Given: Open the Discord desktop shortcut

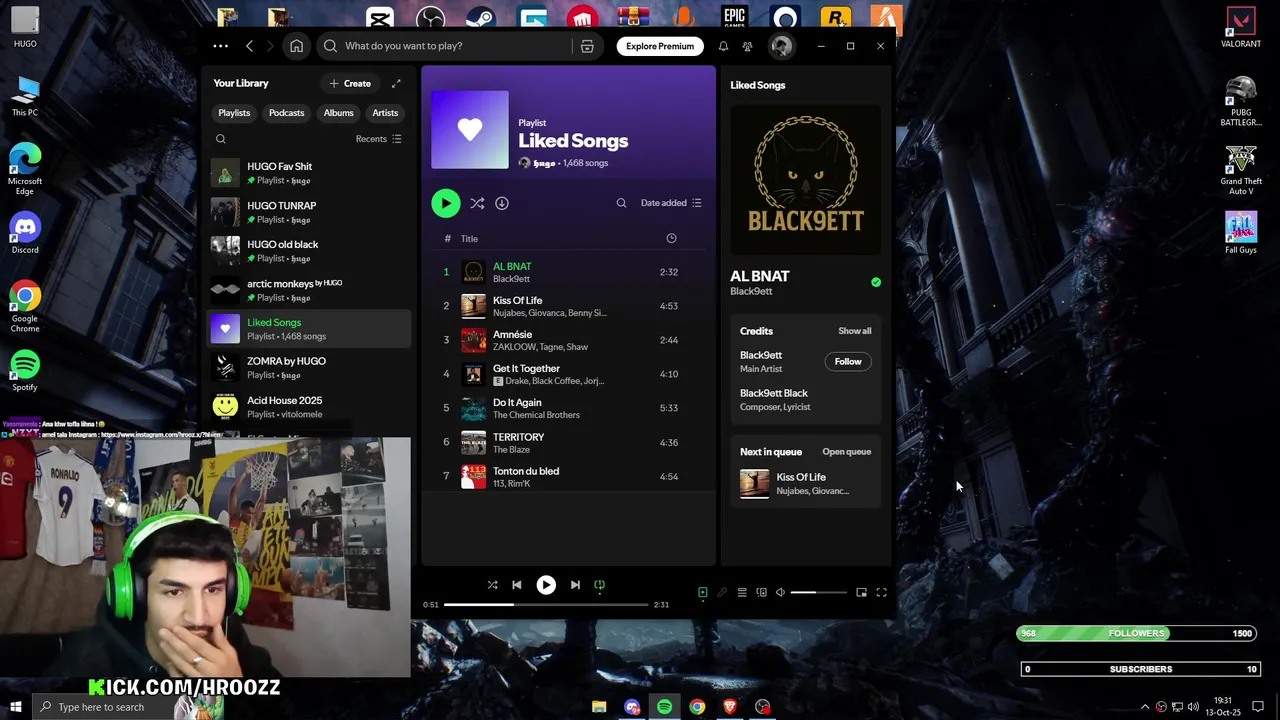Looking at the screenshot, I should click(x=25, y=233).
